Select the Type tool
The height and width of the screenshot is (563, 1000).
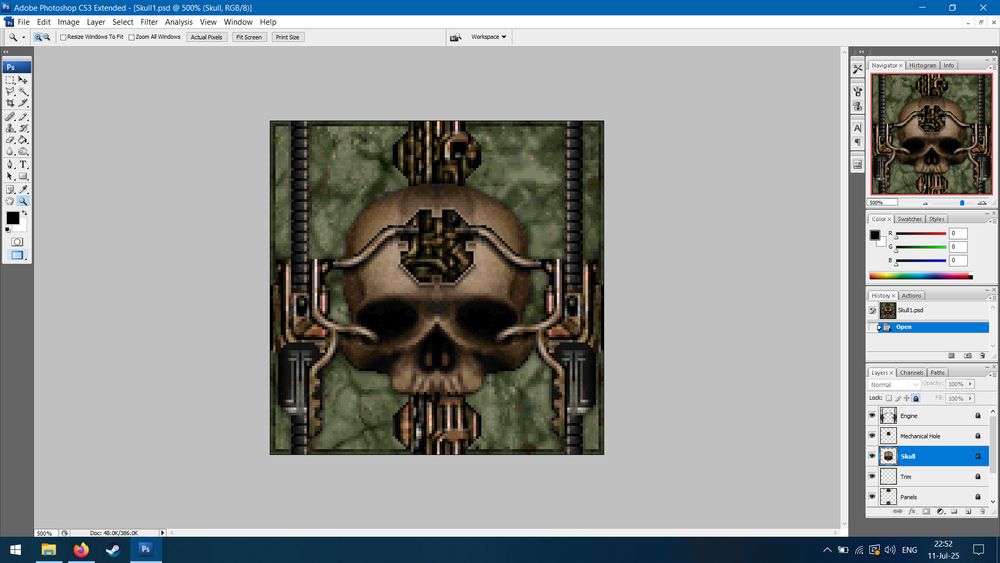23,165
